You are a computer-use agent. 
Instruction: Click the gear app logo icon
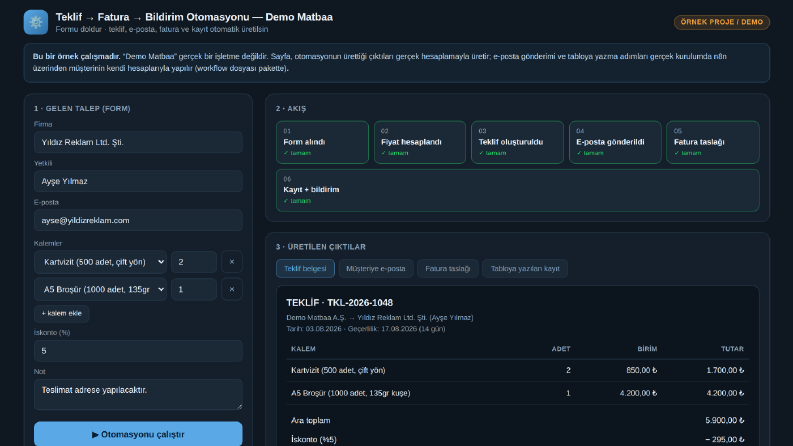pyautogui.click(x=36, y=22)
